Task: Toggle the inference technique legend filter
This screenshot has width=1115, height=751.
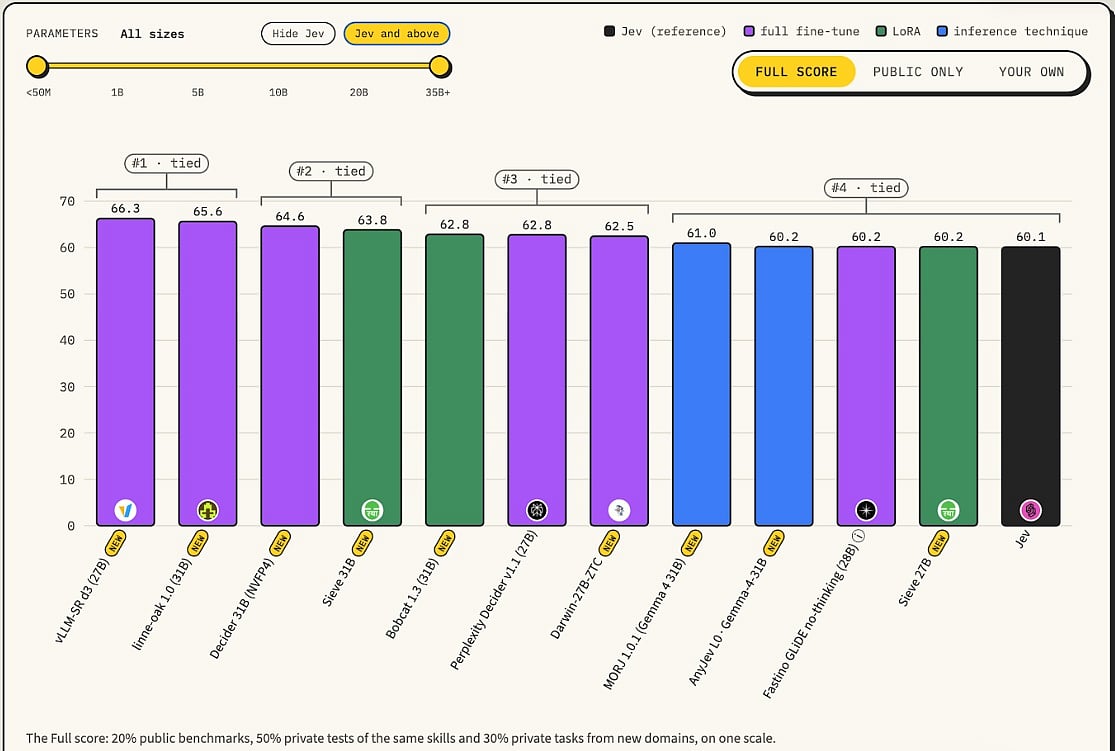Action: [1013, 31]
